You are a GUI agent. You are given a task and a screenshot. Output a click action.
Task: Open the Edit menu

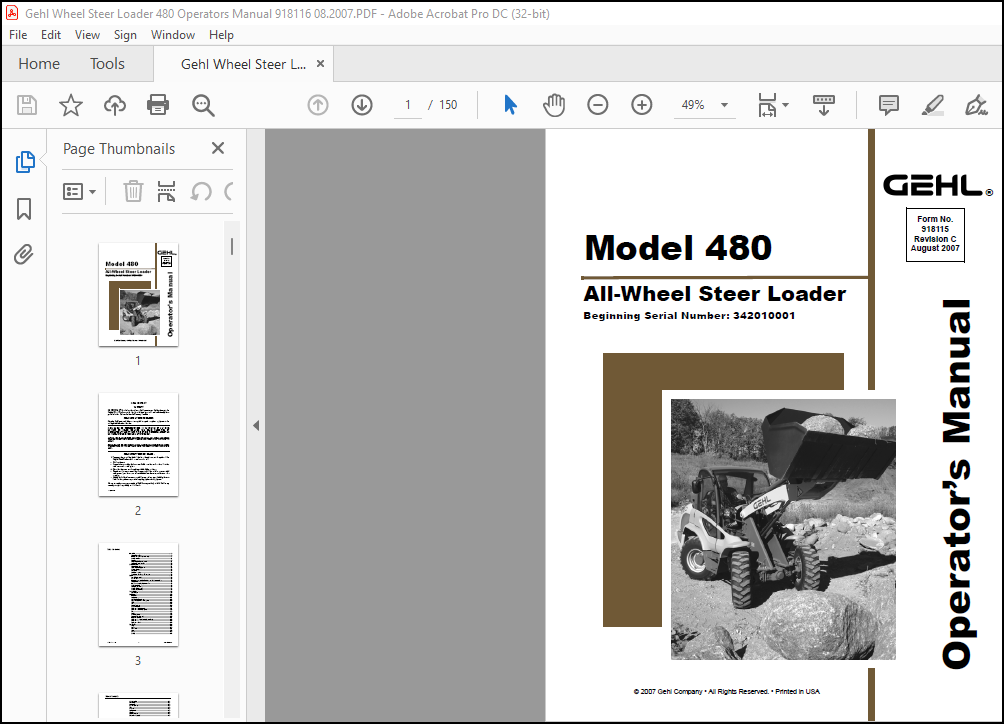click(x=51, y=35)
